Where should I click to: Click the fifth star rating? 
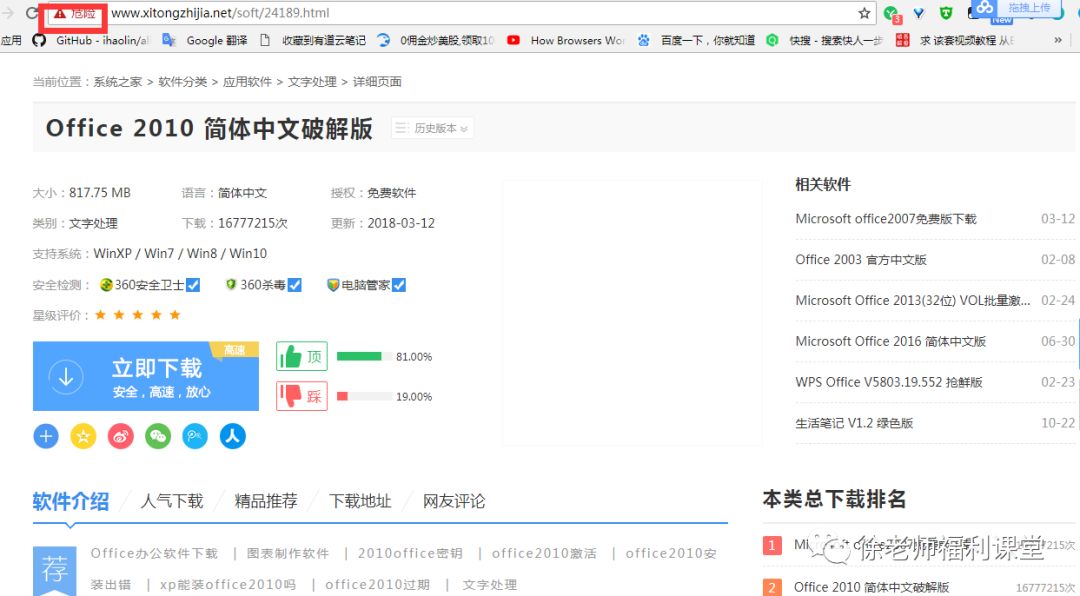[x=175, y=313]
